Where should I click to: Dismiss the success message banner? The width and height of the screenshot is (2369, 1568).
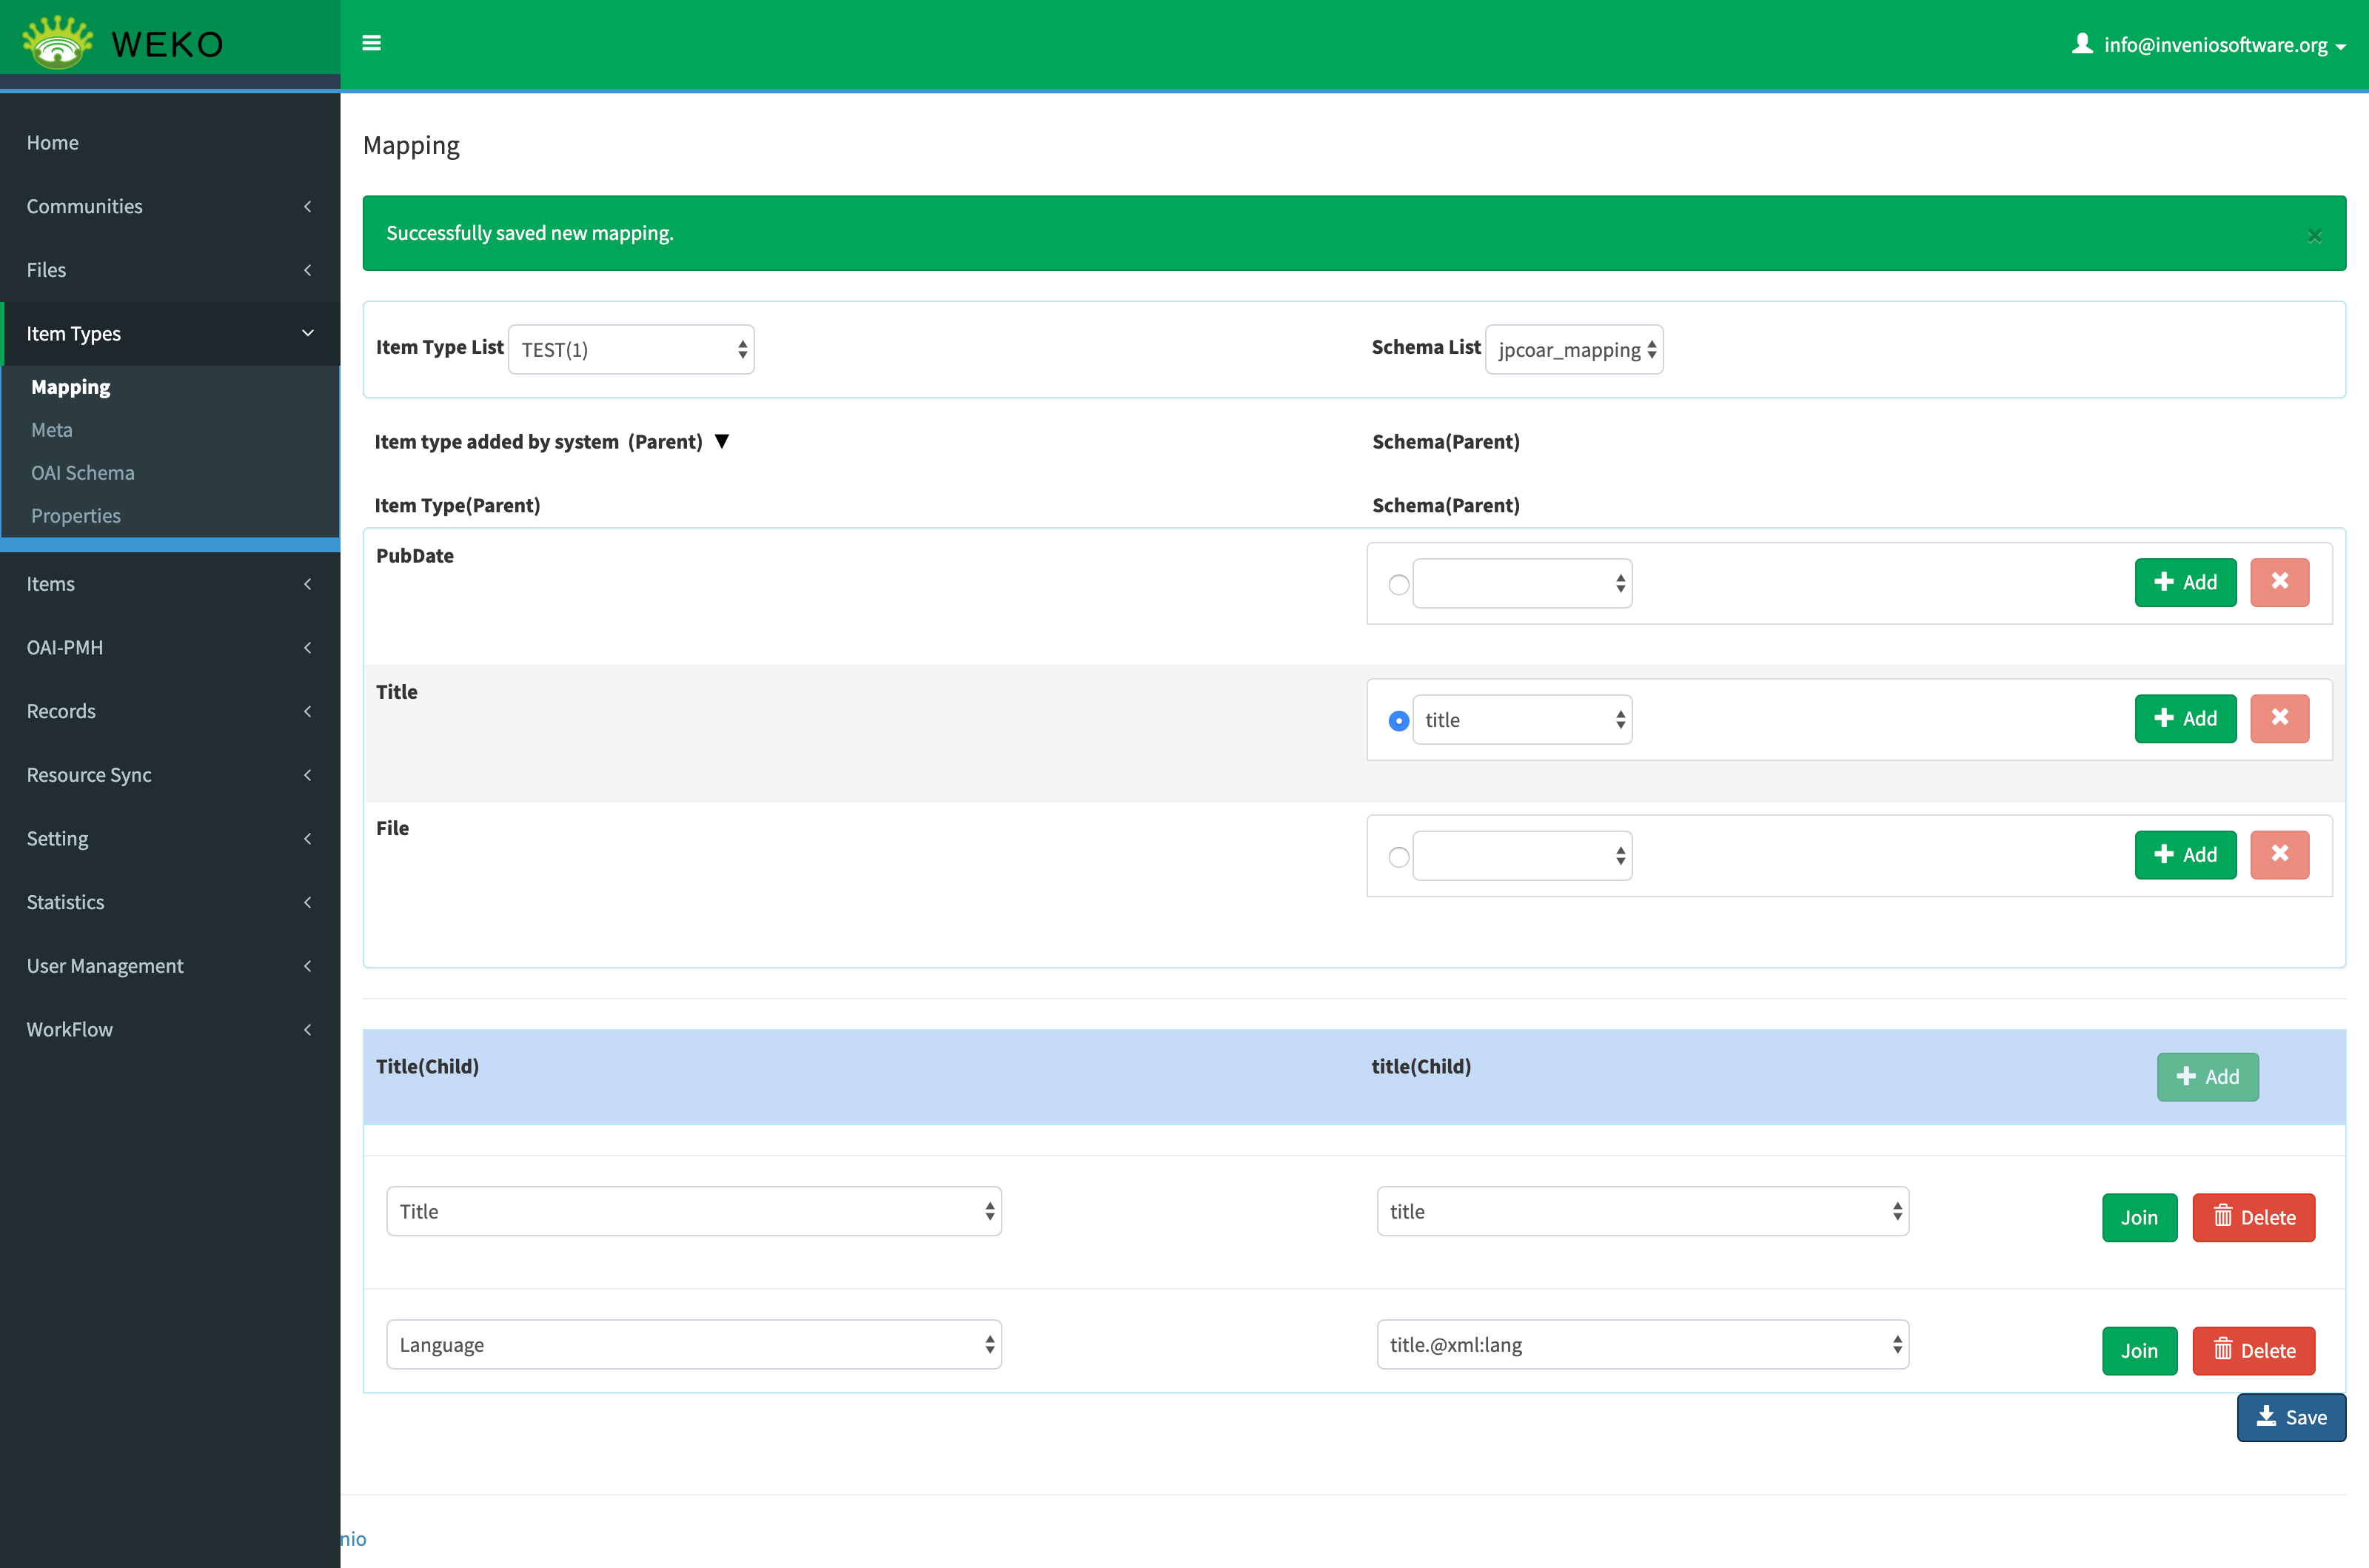click(2314, 236)
